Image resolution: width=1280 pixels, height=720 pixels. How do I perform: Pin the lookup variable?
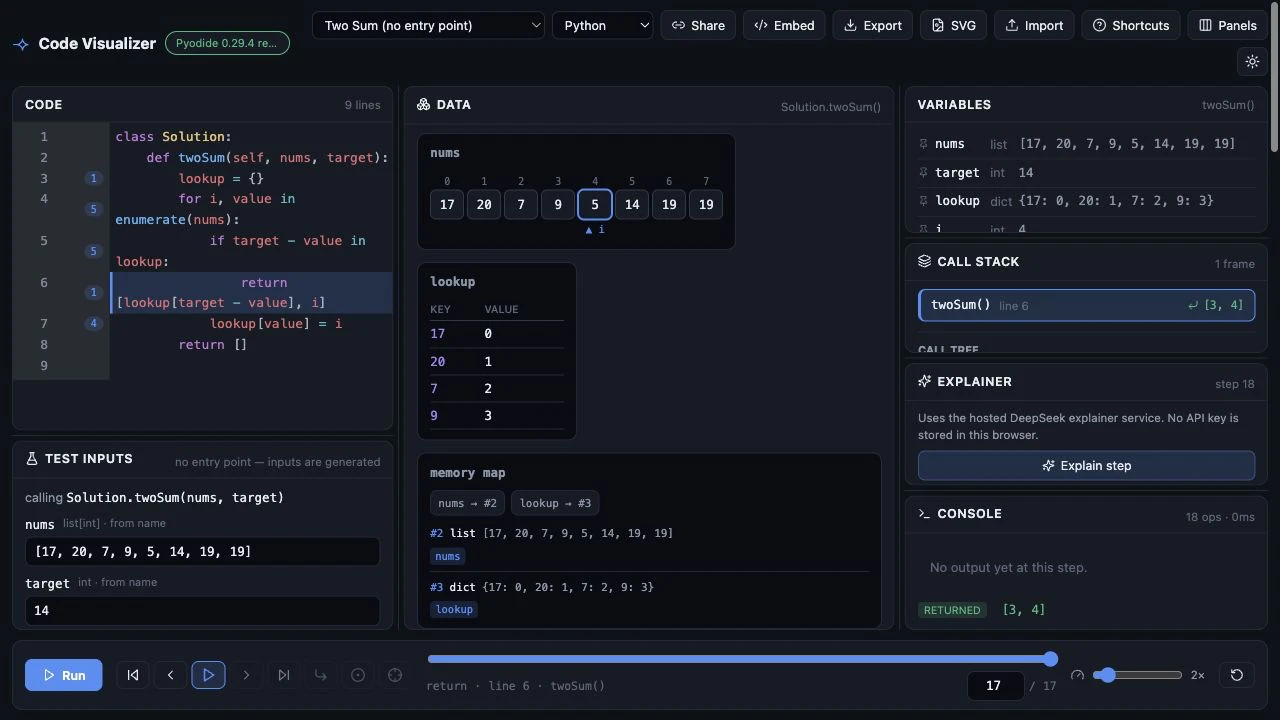(924, 201)
